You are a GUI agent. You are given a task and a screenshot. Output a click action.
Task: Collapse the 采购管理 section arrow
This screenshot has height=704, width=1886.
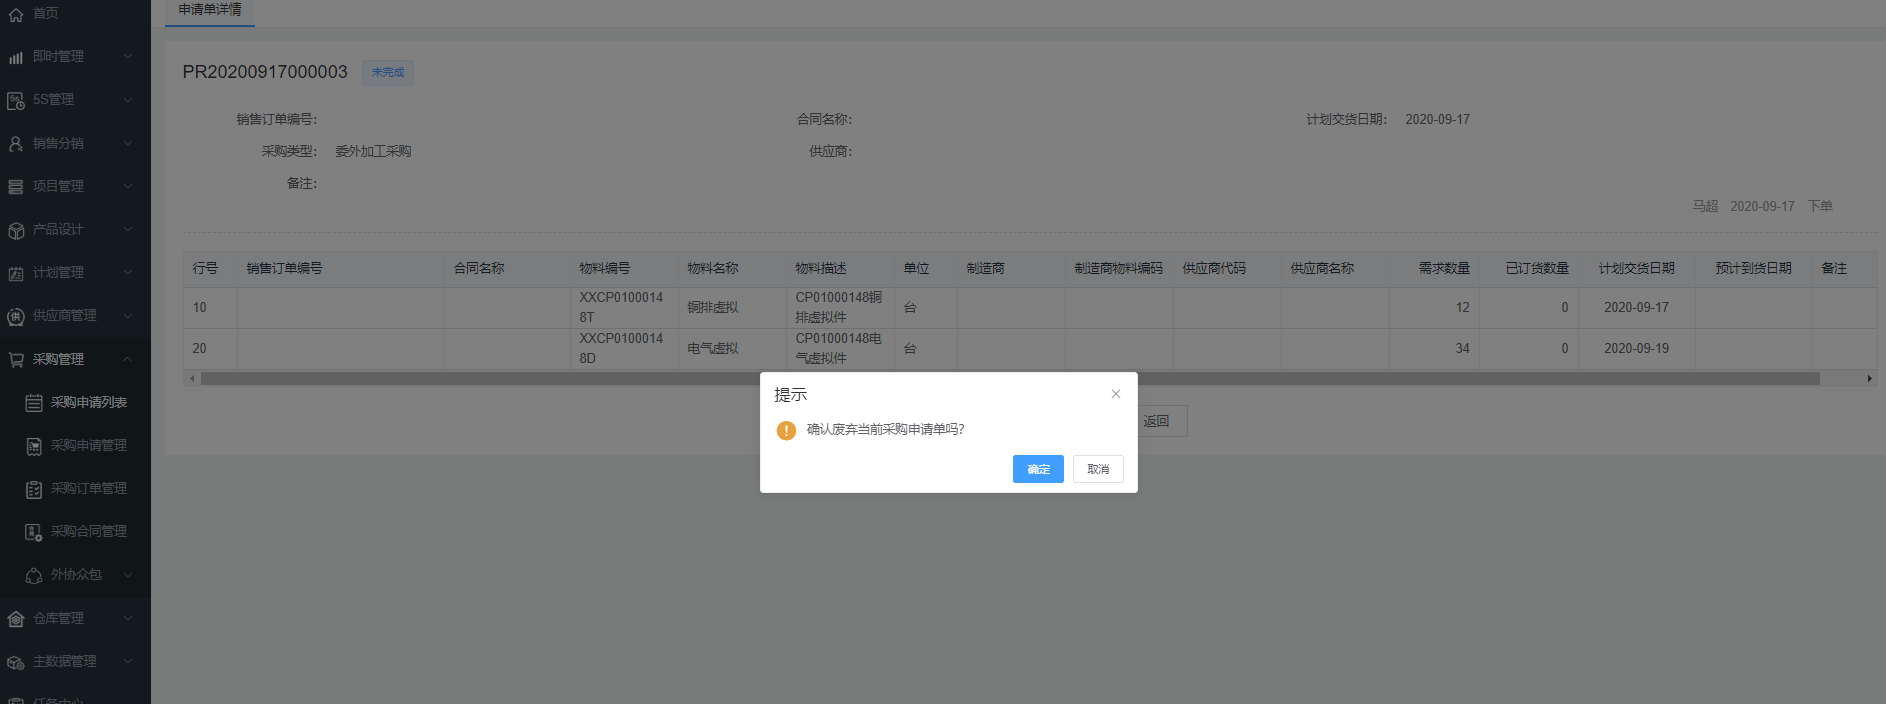pyautogui.click(x=128, y=359)
